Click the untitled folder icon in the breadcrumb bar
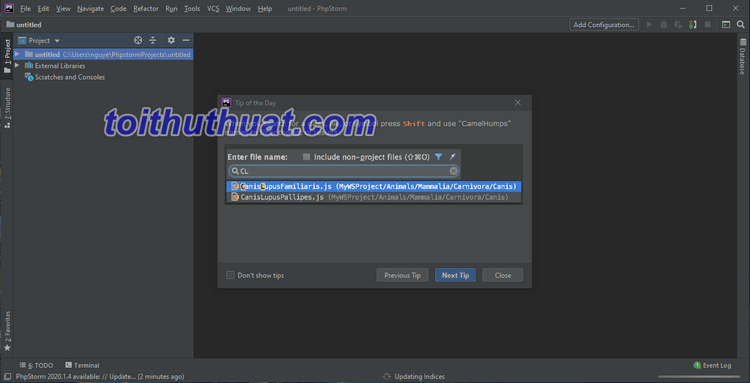Image resolution: width=750 pixels, height=383 pixels. coord(10,24)
